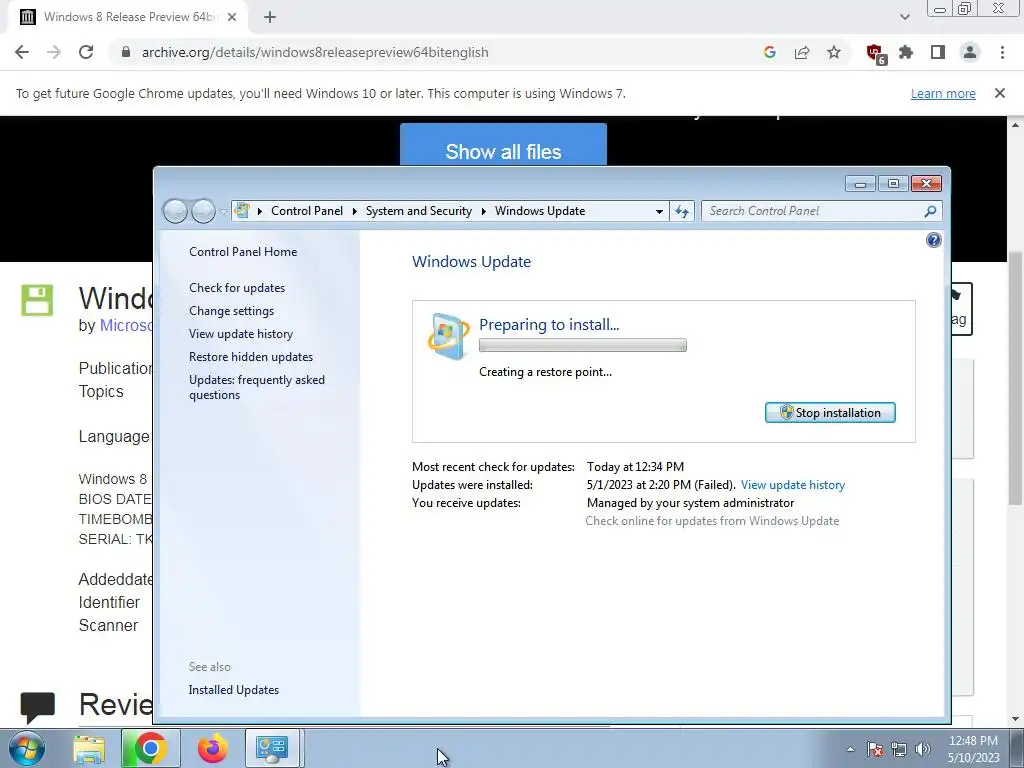Open recent pages dropdown arrow
This screenshot has width=1024, height=768.
223,212
